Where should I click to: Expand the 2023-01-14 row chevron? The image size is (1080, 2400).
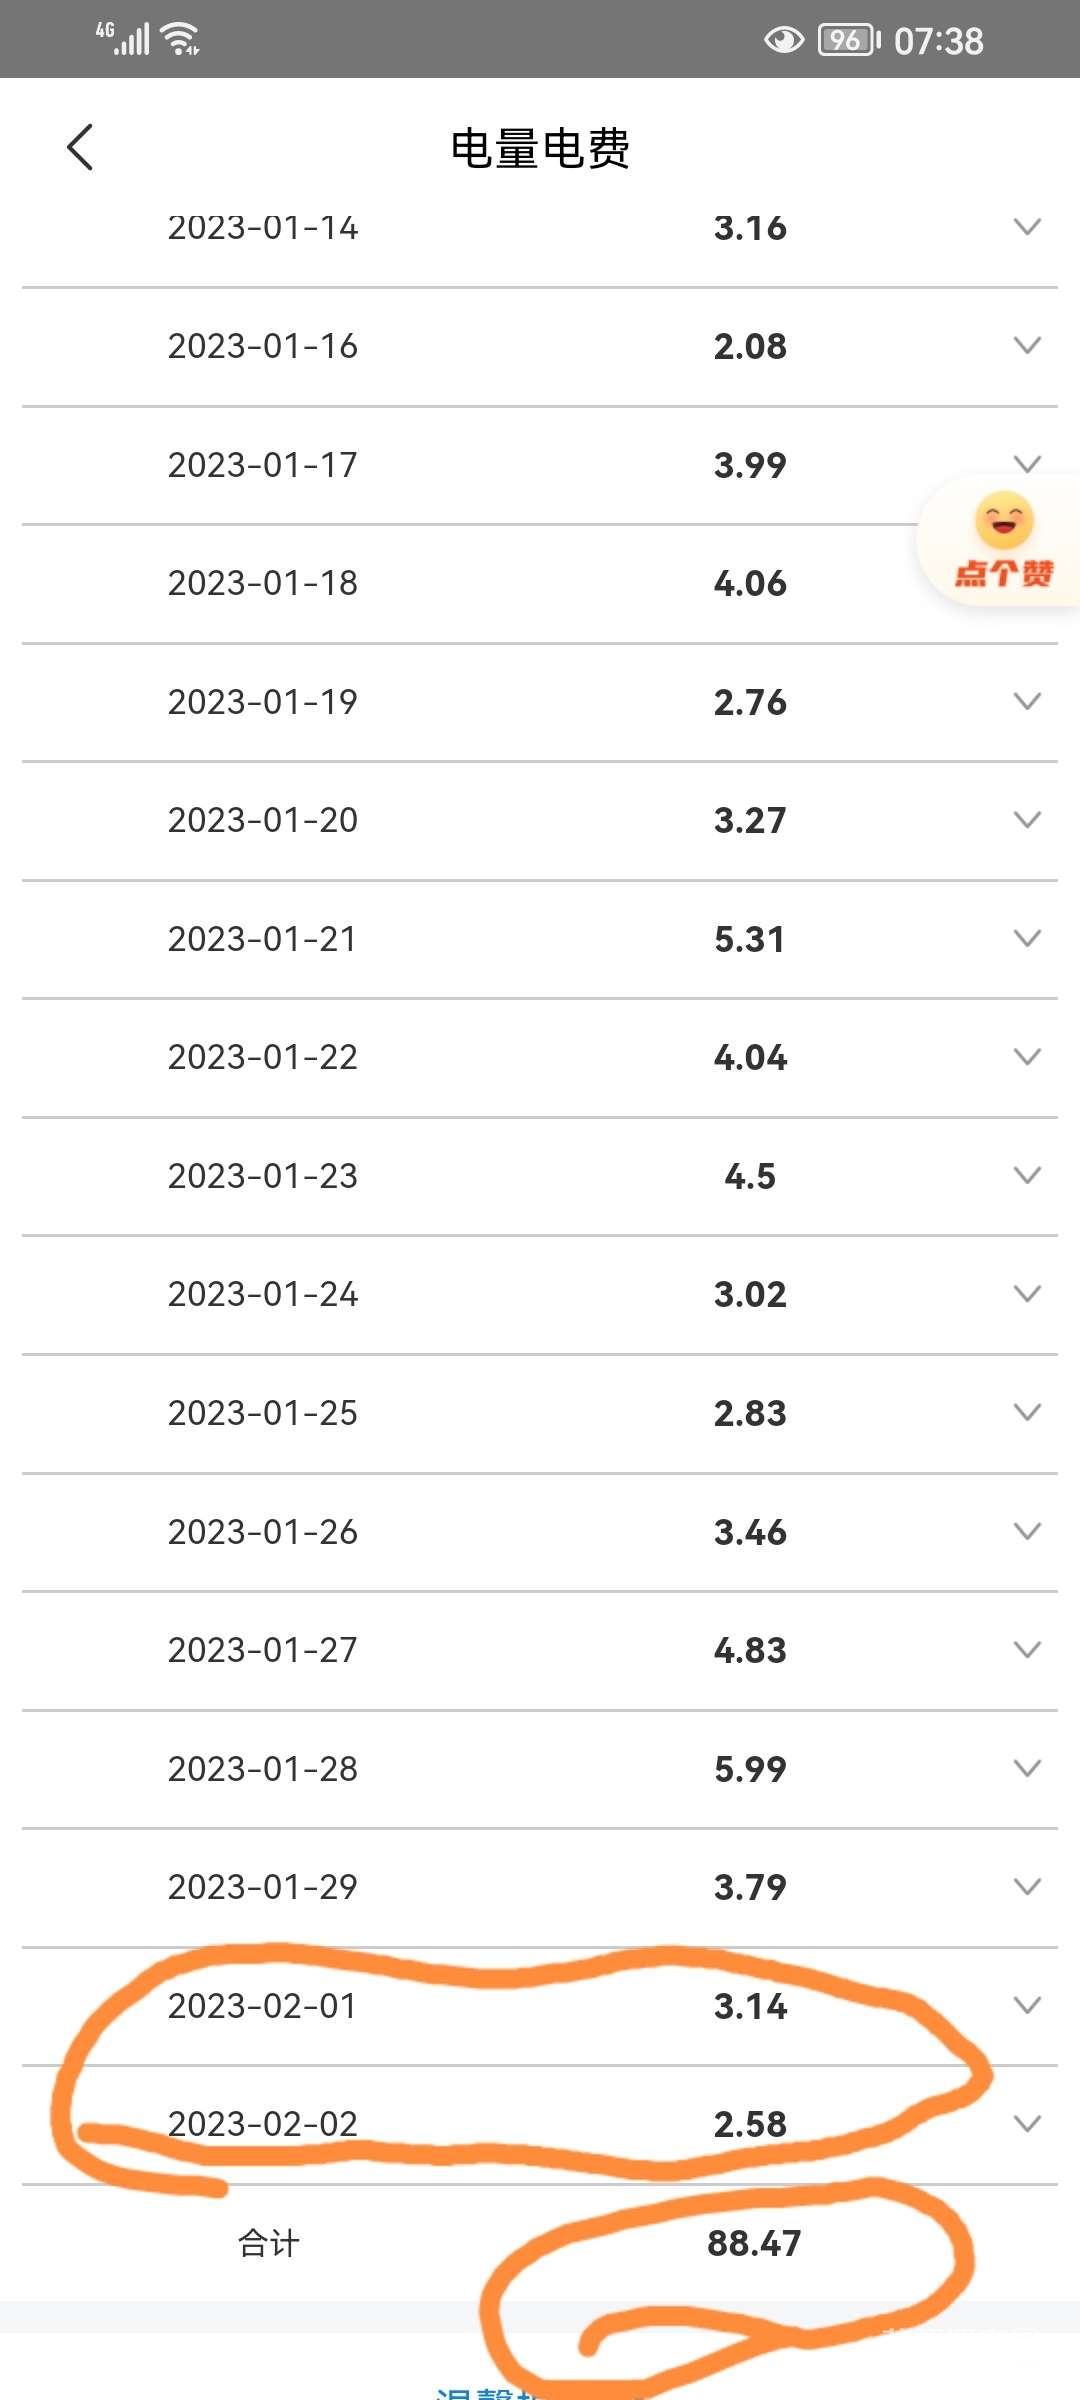click(1027, 227)
